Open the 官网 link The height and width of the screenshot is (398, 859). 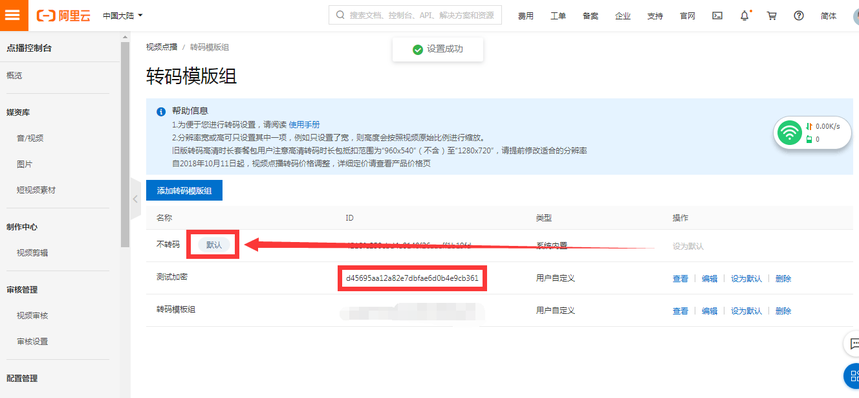687,16
